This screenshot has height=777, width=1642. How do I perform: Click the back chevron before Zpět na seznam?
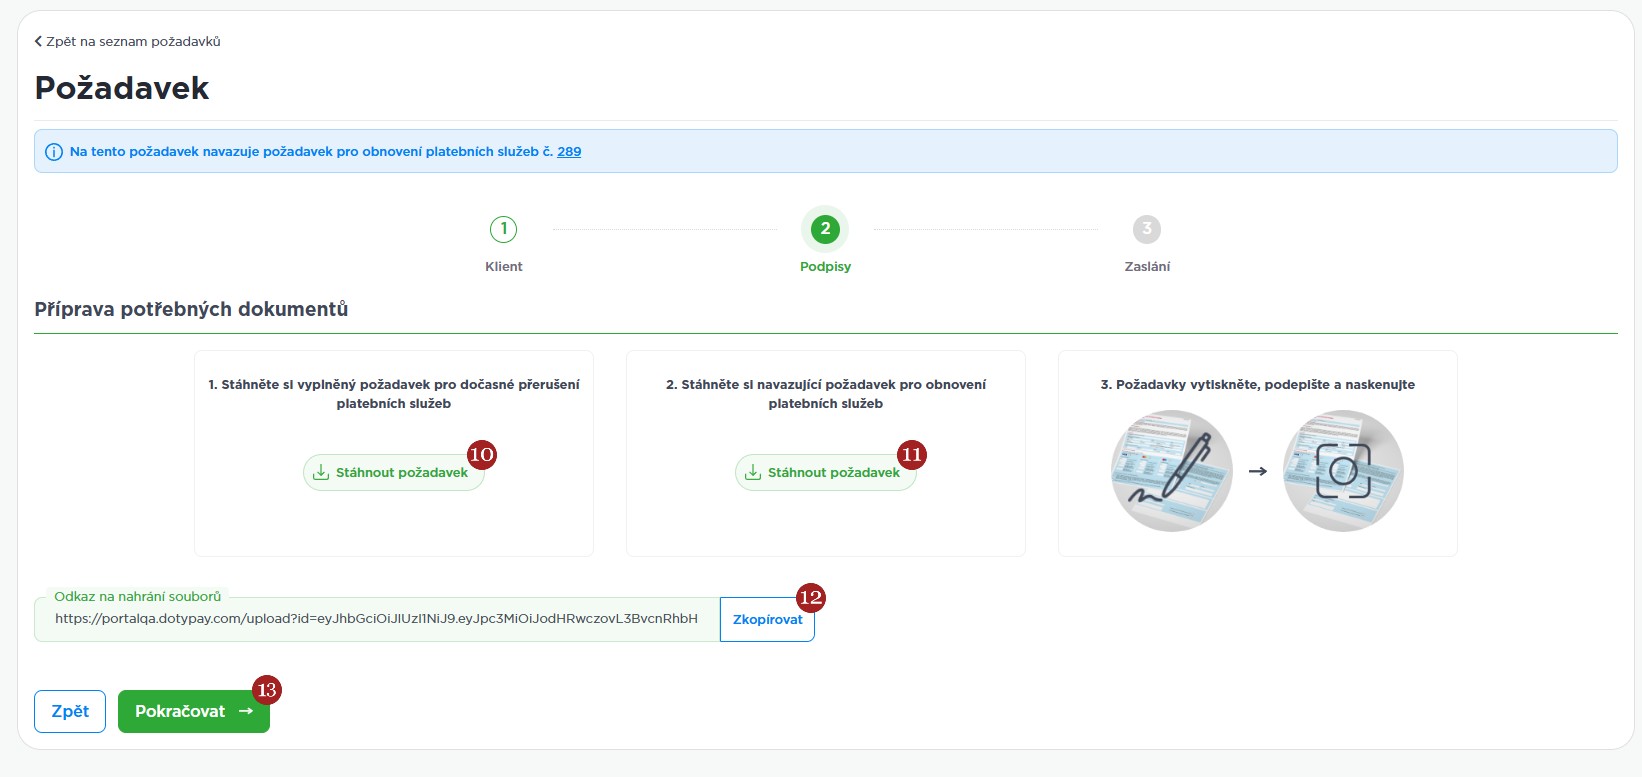pos(38,42)
